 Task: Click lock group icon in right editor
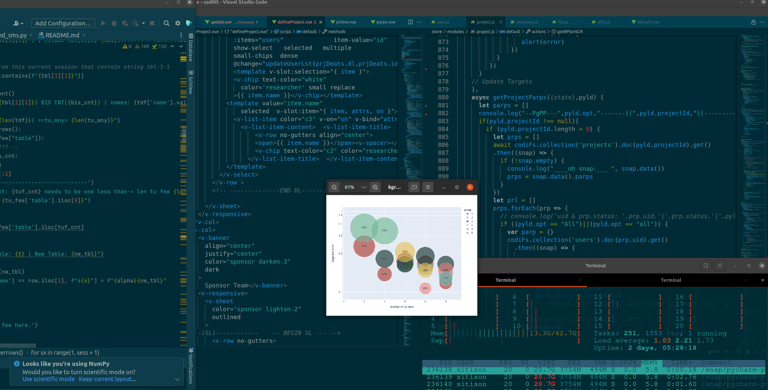click(x=753, y=22)
